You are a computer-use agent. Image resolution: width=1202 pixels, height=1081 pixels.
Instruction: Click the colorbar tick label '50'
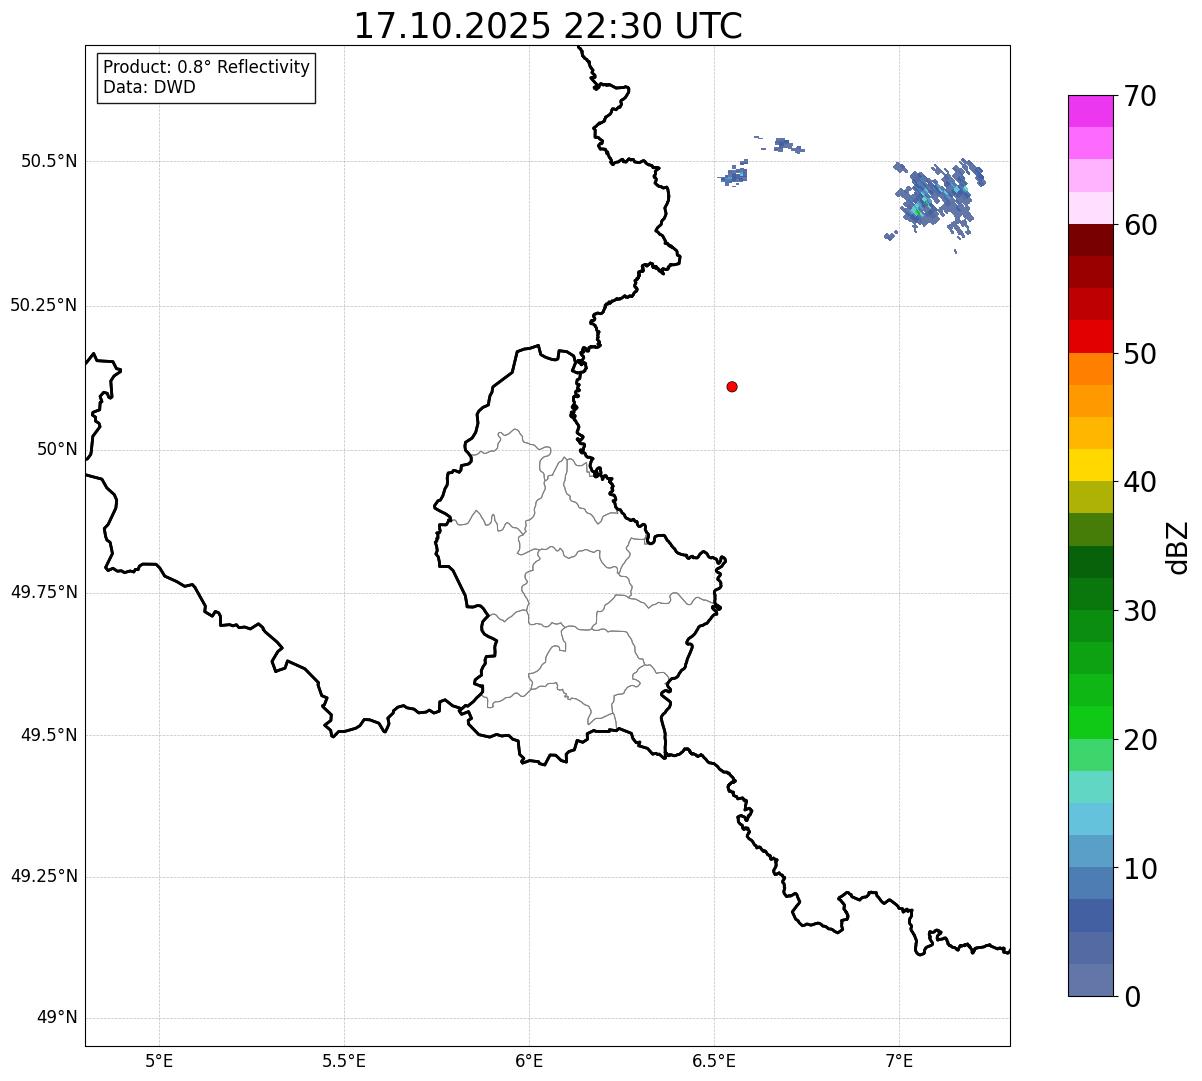click(1140, 354)
